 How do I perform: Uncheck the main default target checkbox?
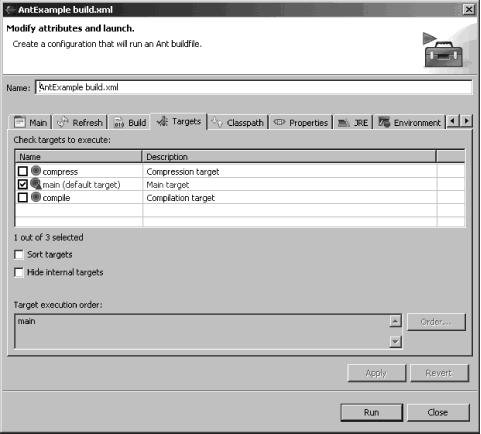click(x=23, y=184)
